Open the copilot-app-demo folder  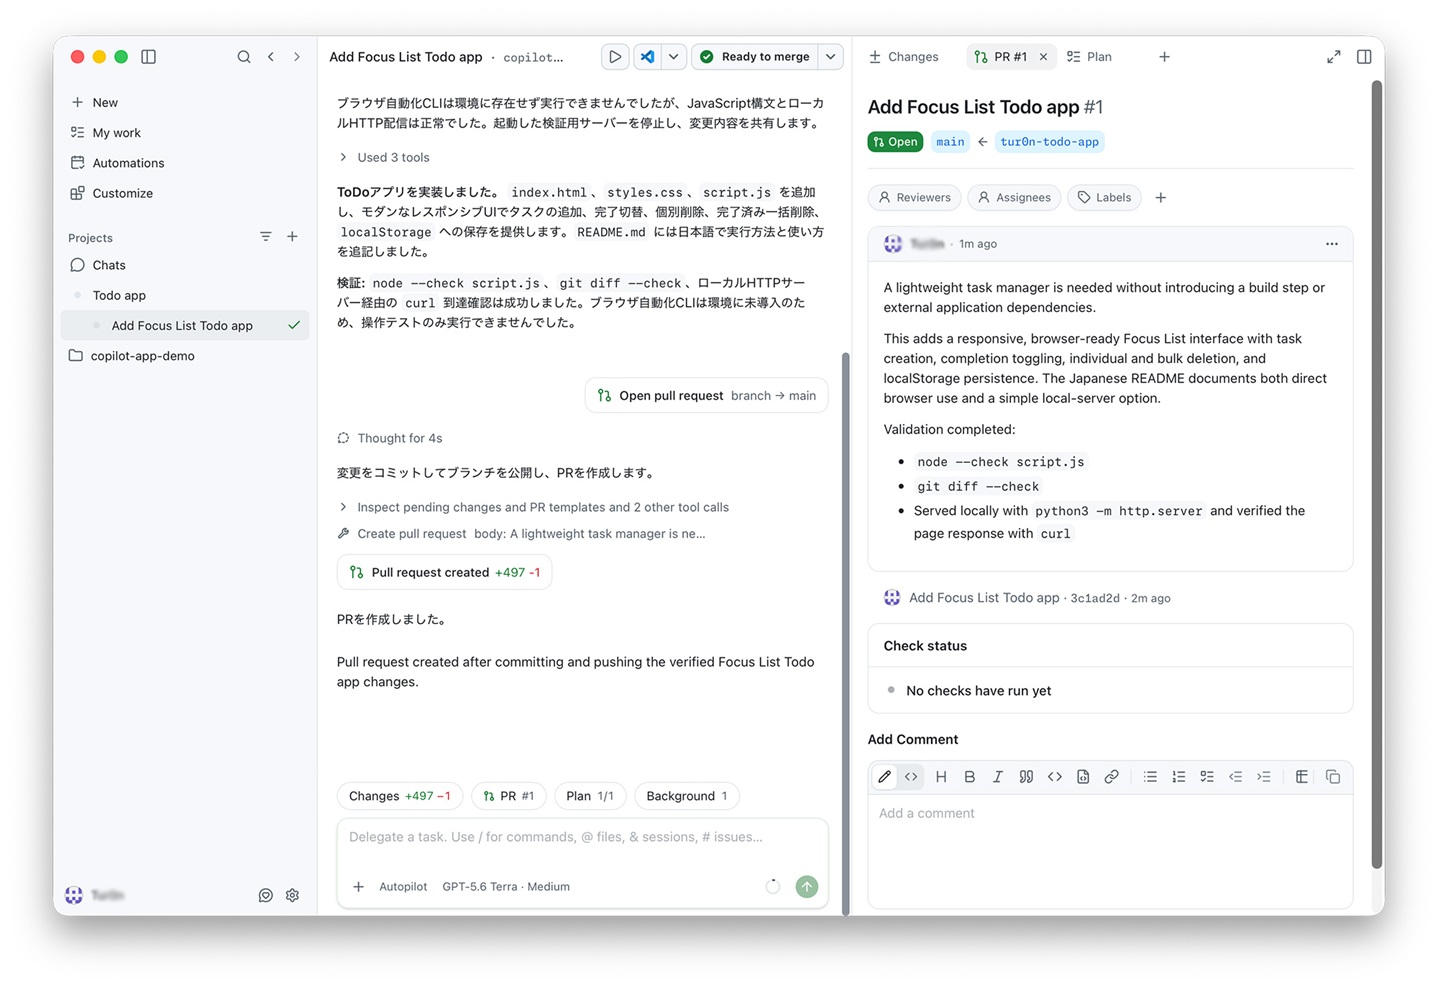point(184,356)
